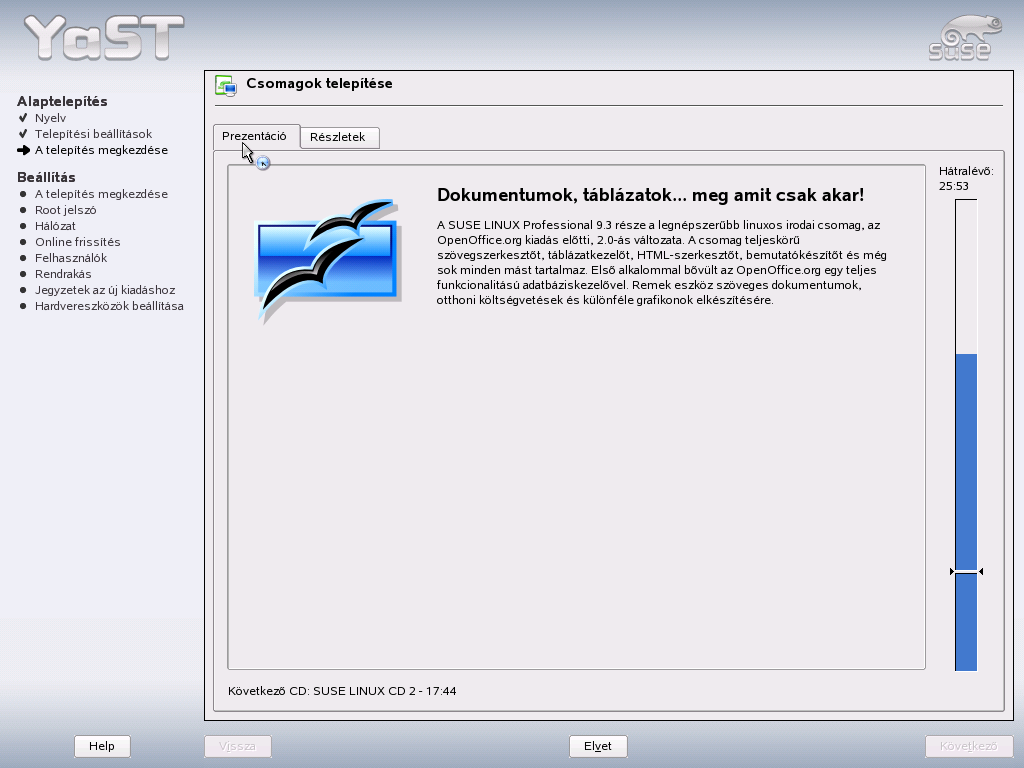
Task: Select the Prezentáció tab
Action: click(256, 136)
